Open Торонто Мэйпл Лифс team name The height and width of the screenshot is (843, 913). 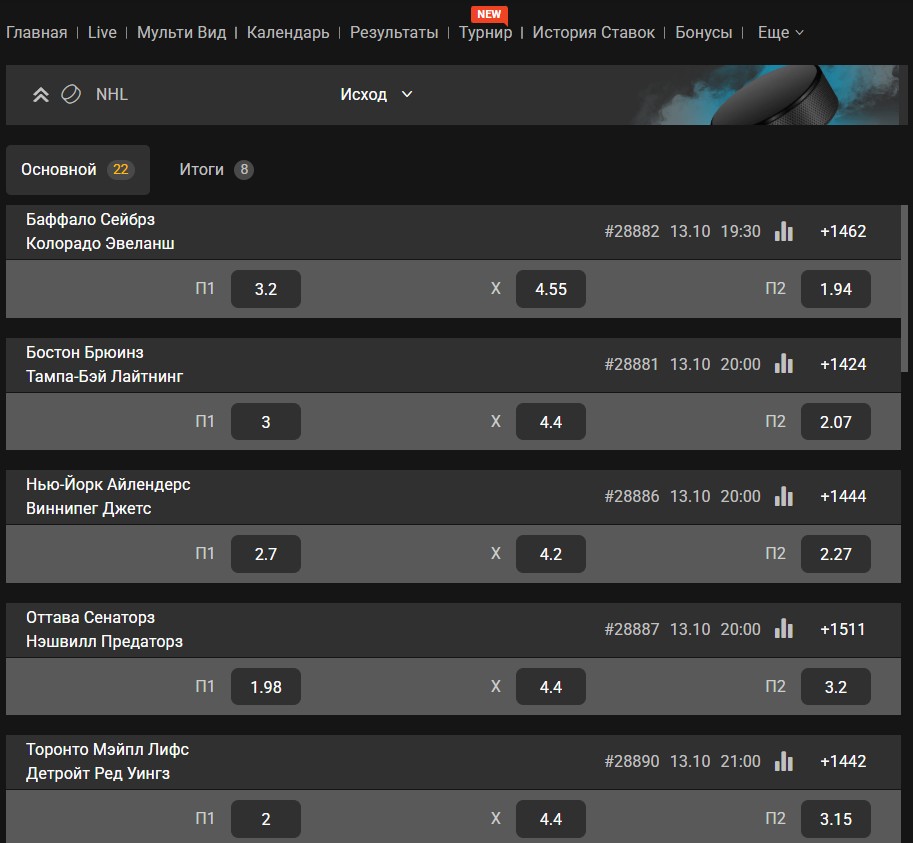point(107,749)
